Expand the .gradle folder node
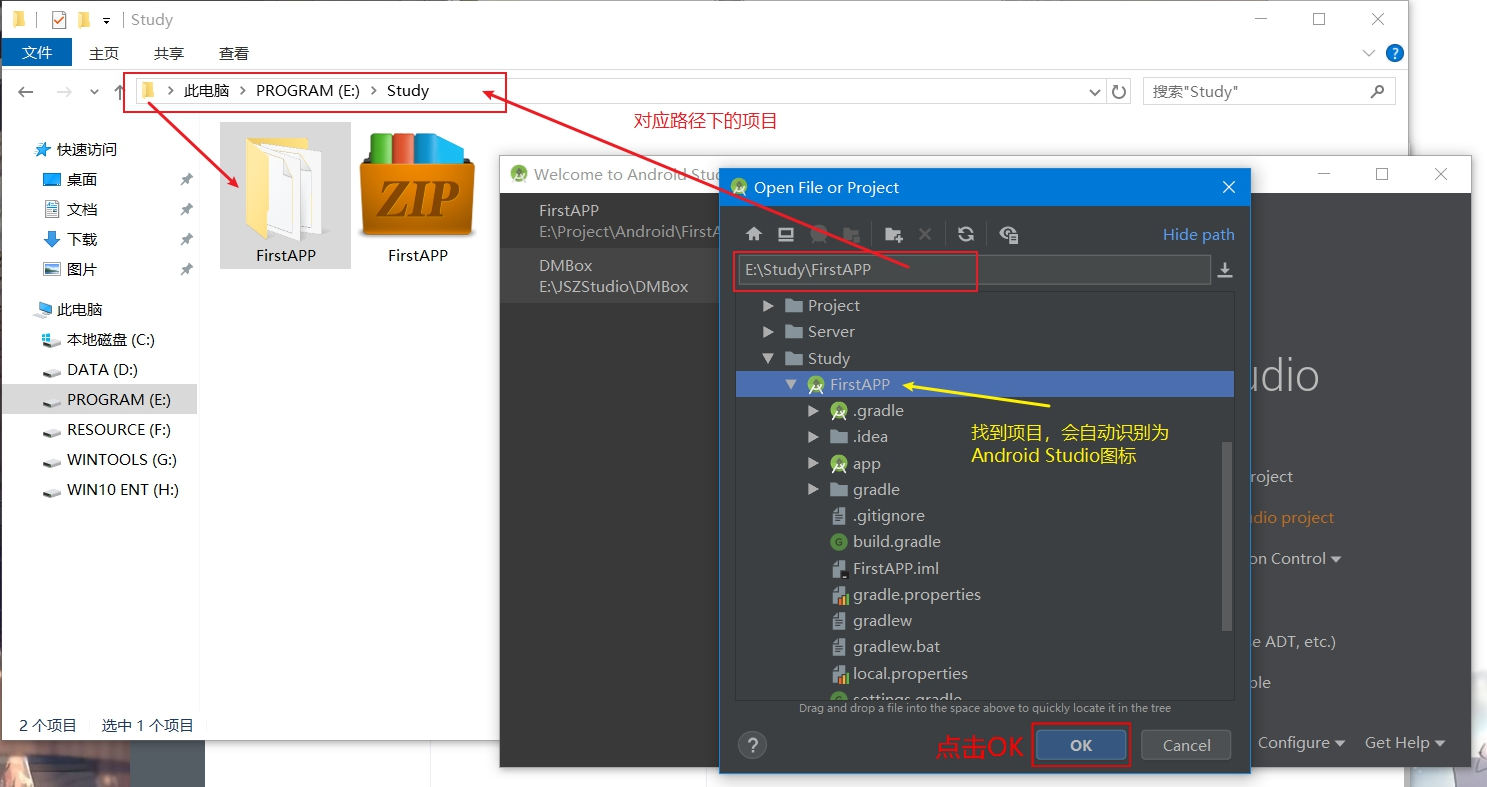This screenshot has width=1487, height=787. pos(813,410)
